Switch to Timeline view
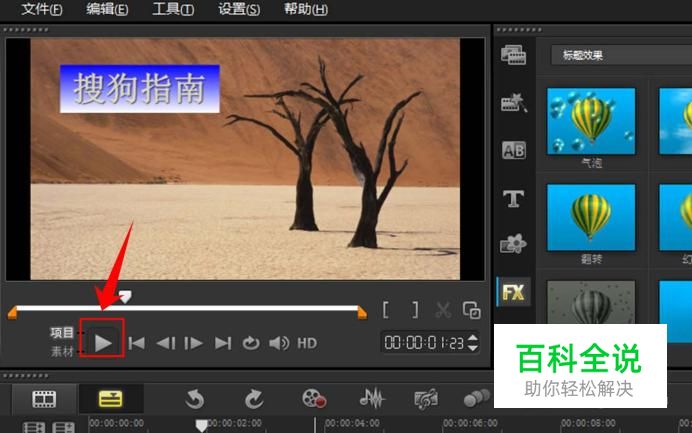Image resolution: width=692 pixels, height=433 pixels. click(110, 399)
